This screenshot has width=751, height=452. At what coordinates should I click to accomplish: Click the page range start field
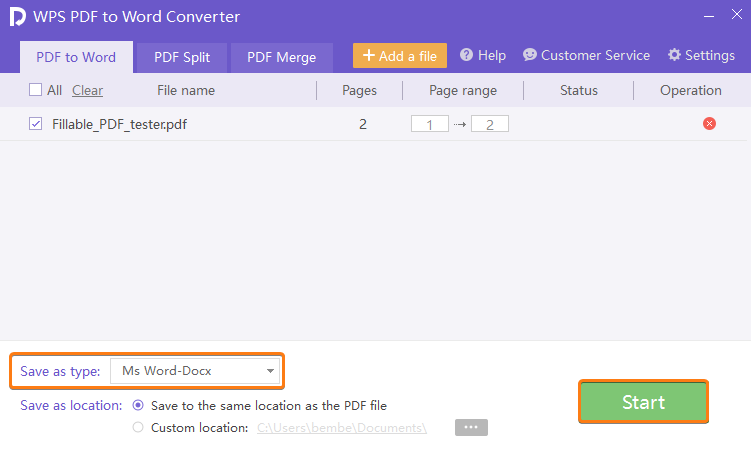tap(430, 124)
